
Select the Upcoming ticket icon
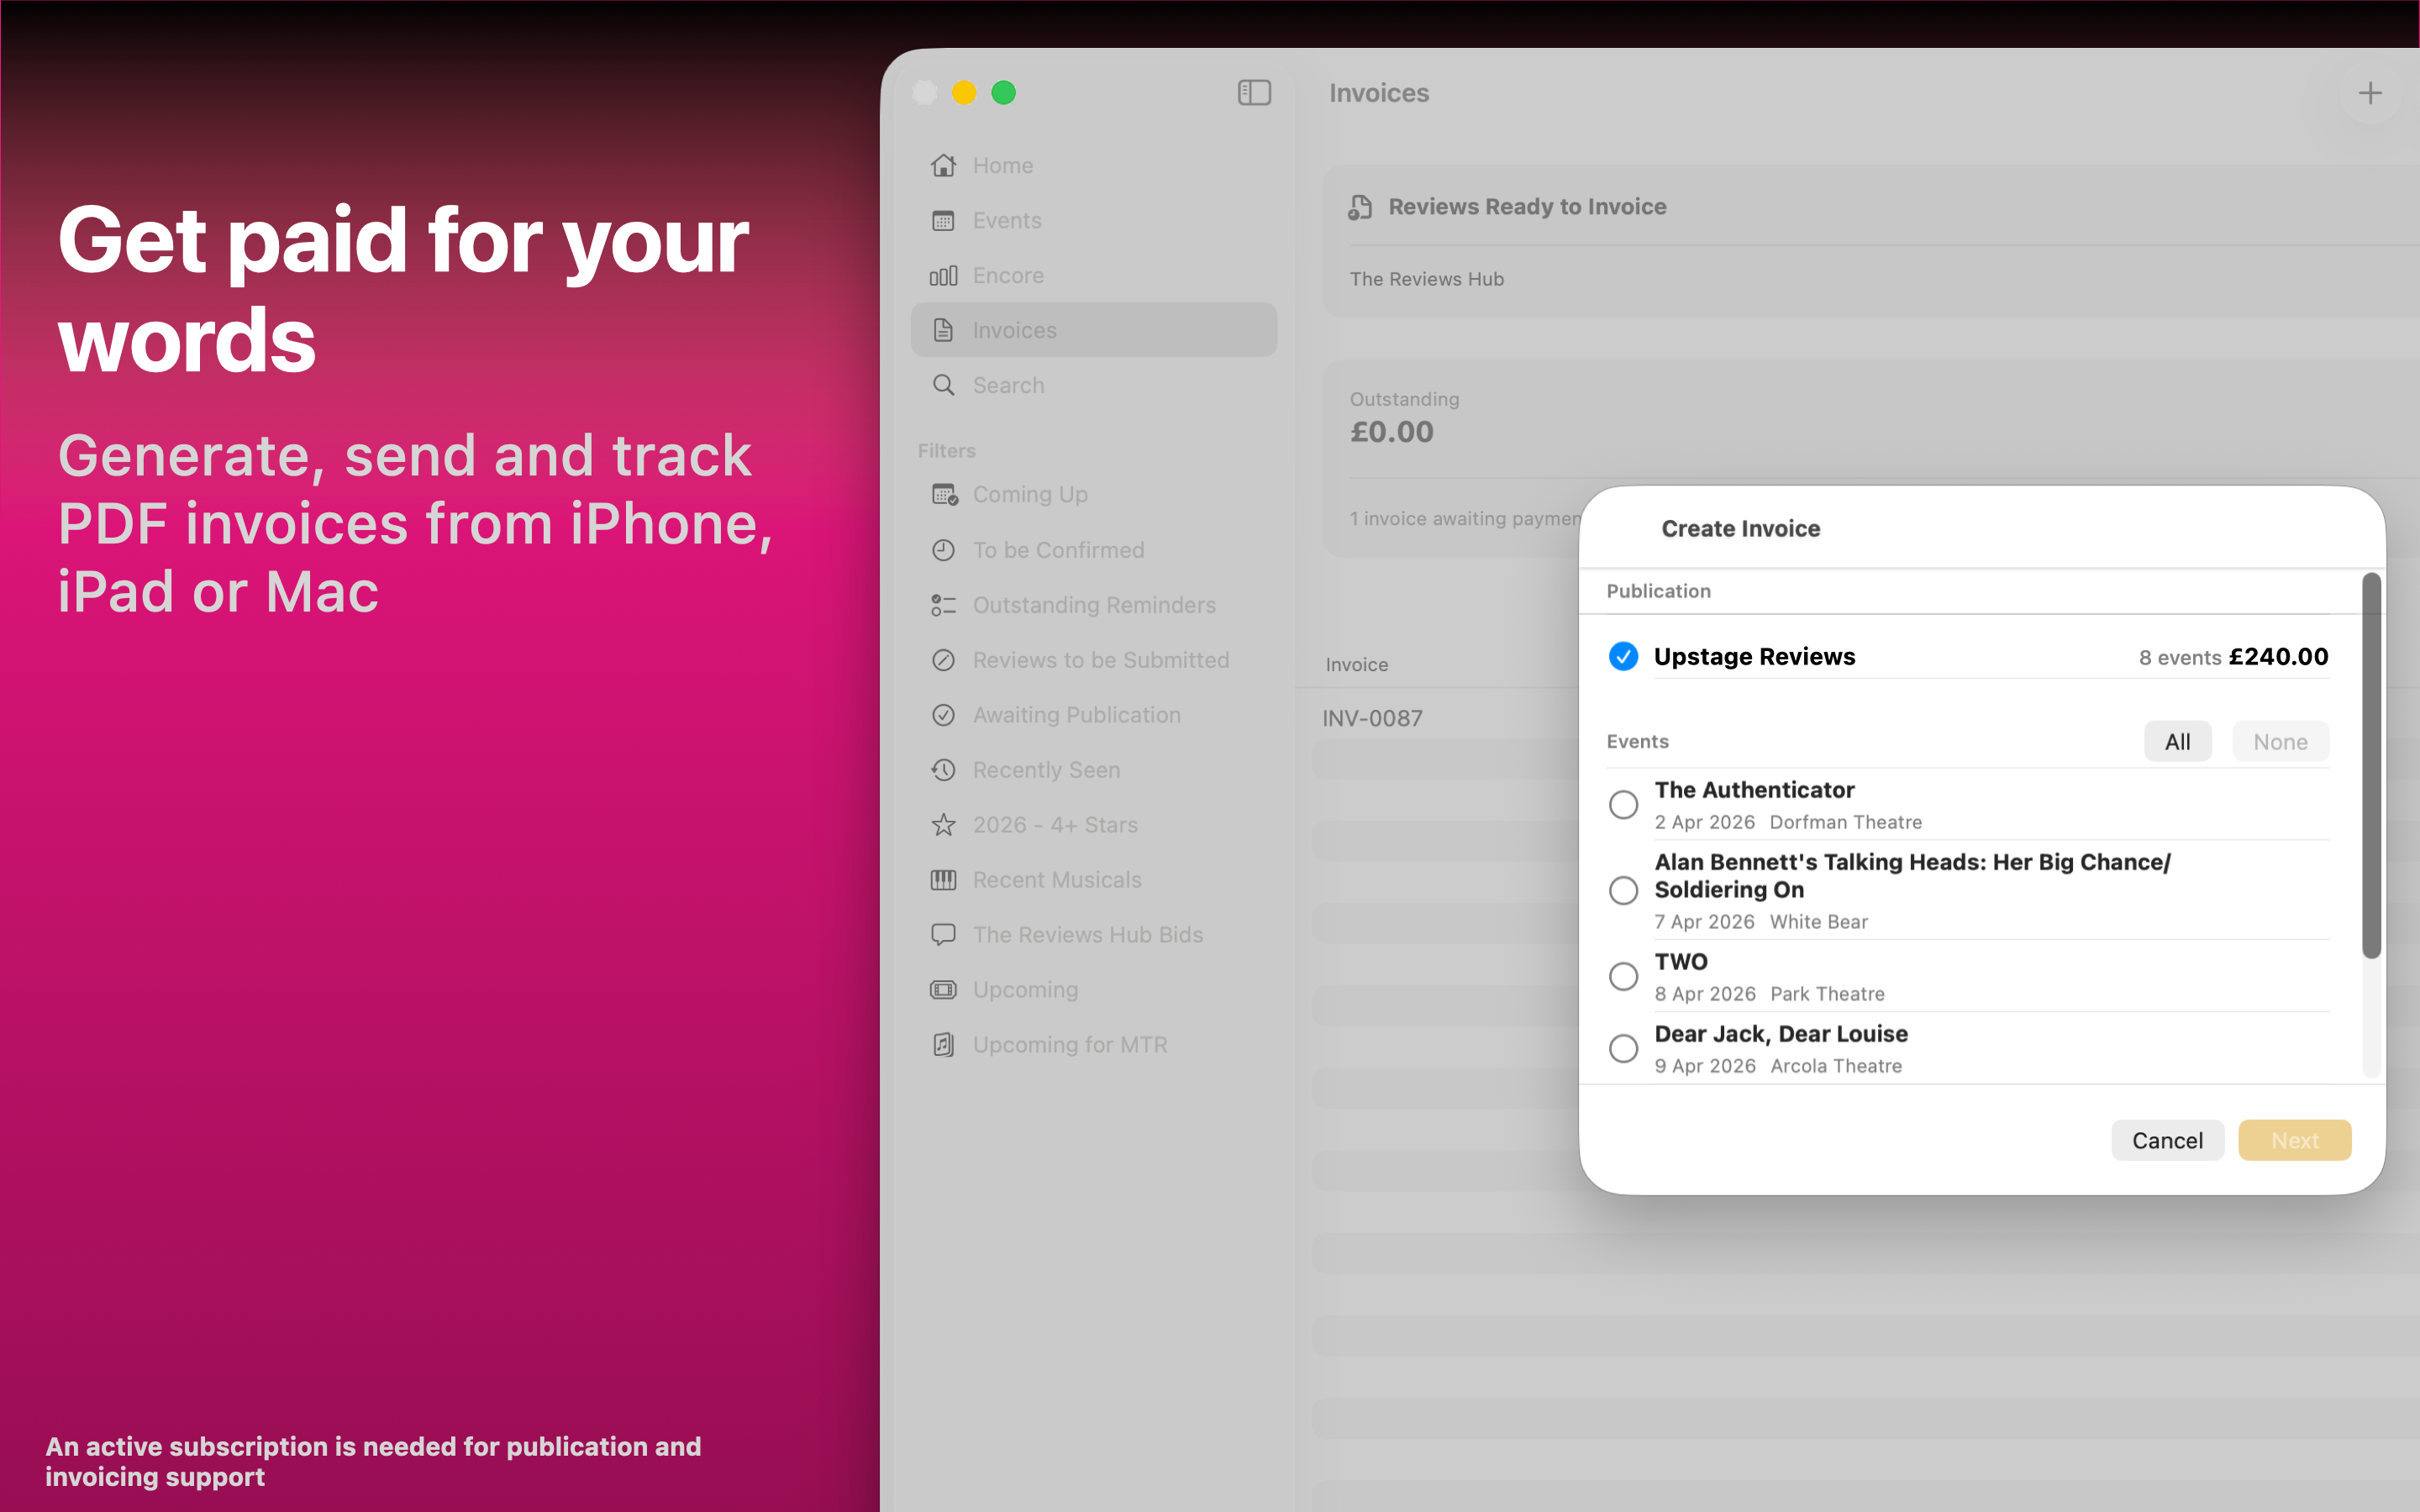click(x=943, y=990)
